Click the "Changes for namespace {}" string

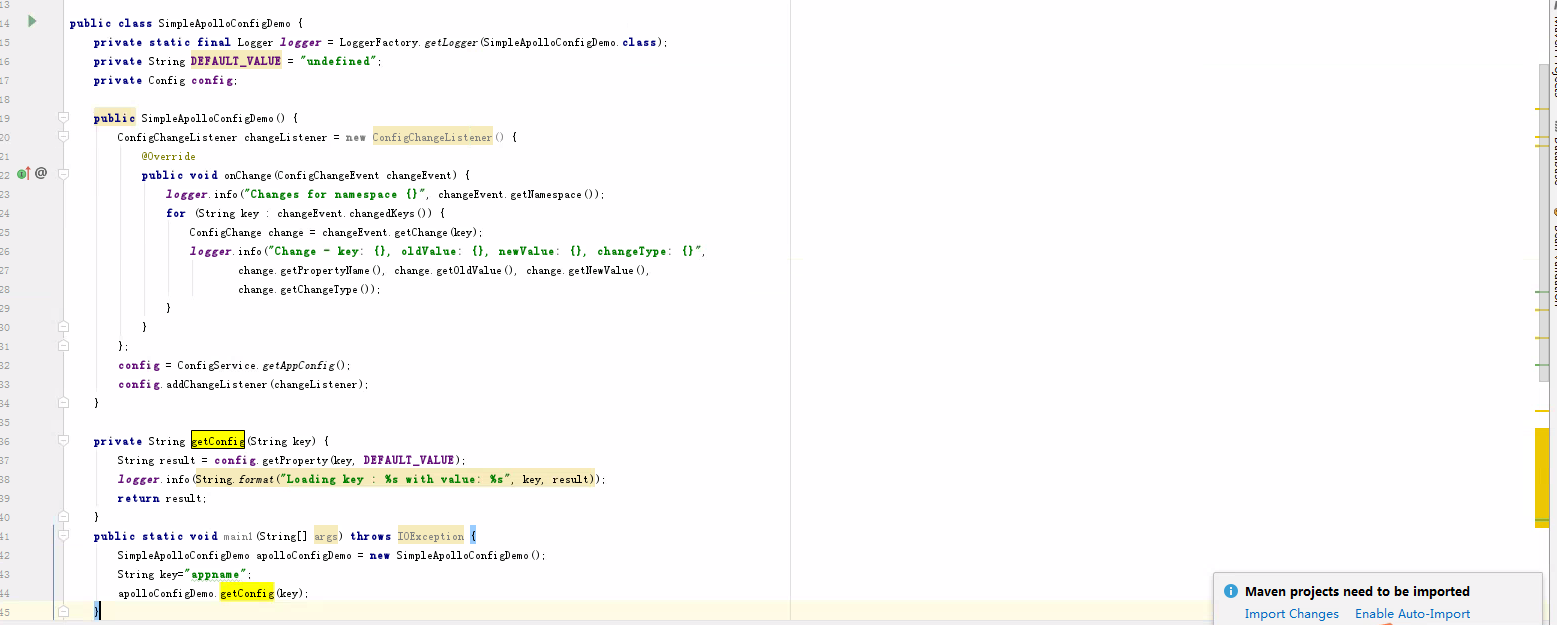click(x=334, y=194)
